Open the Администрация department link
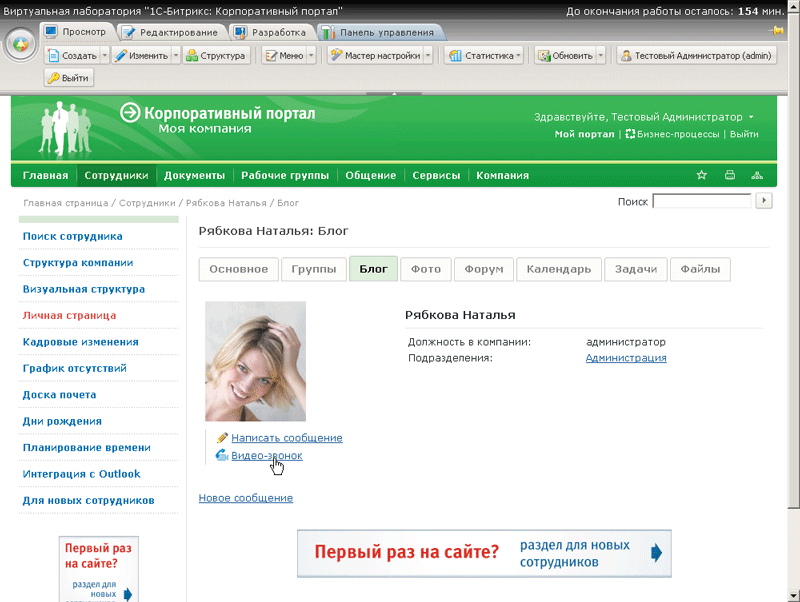The height and width of the screenshot is (602, 800). [x=626, y=358]
